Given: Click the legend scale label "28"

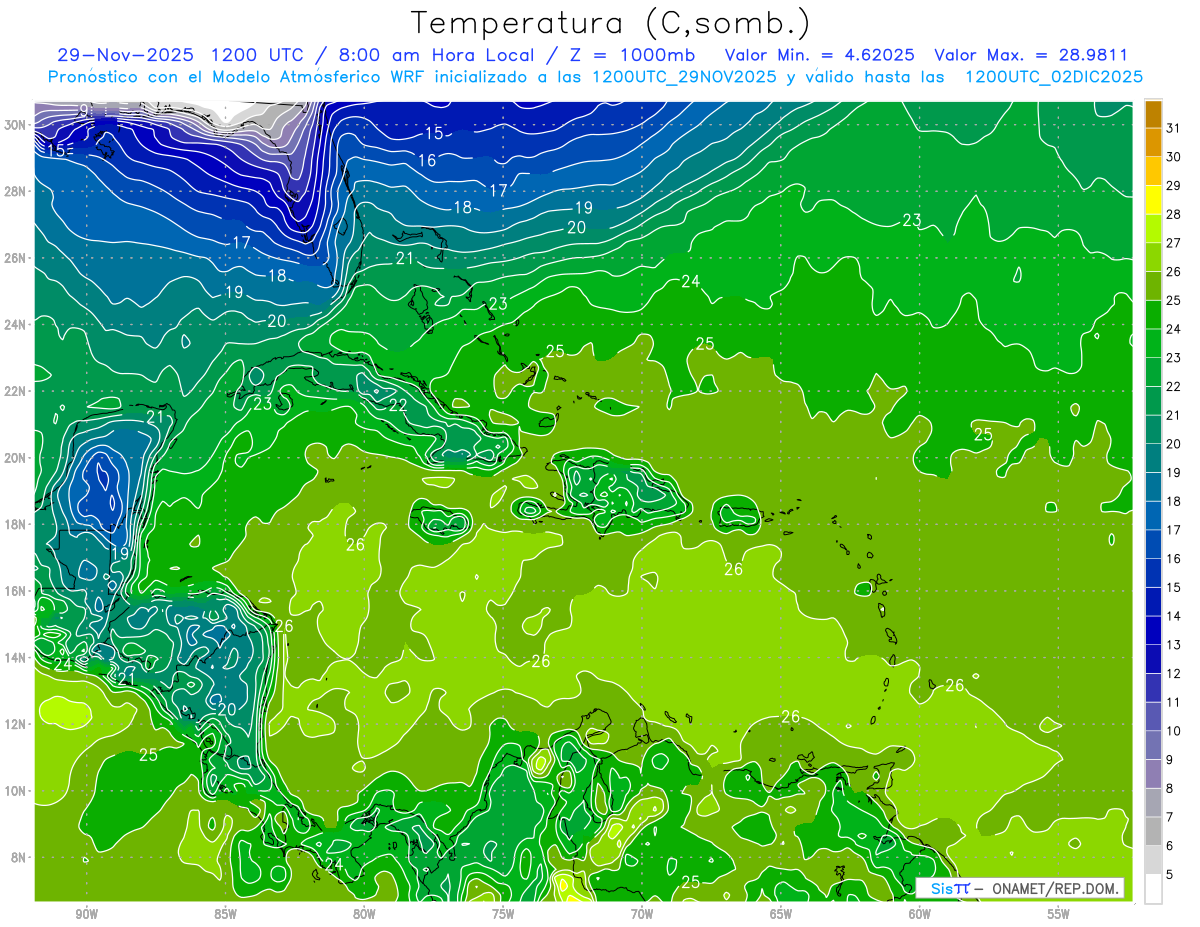Looking at the screenshot, I should [x=1174, y=214].
